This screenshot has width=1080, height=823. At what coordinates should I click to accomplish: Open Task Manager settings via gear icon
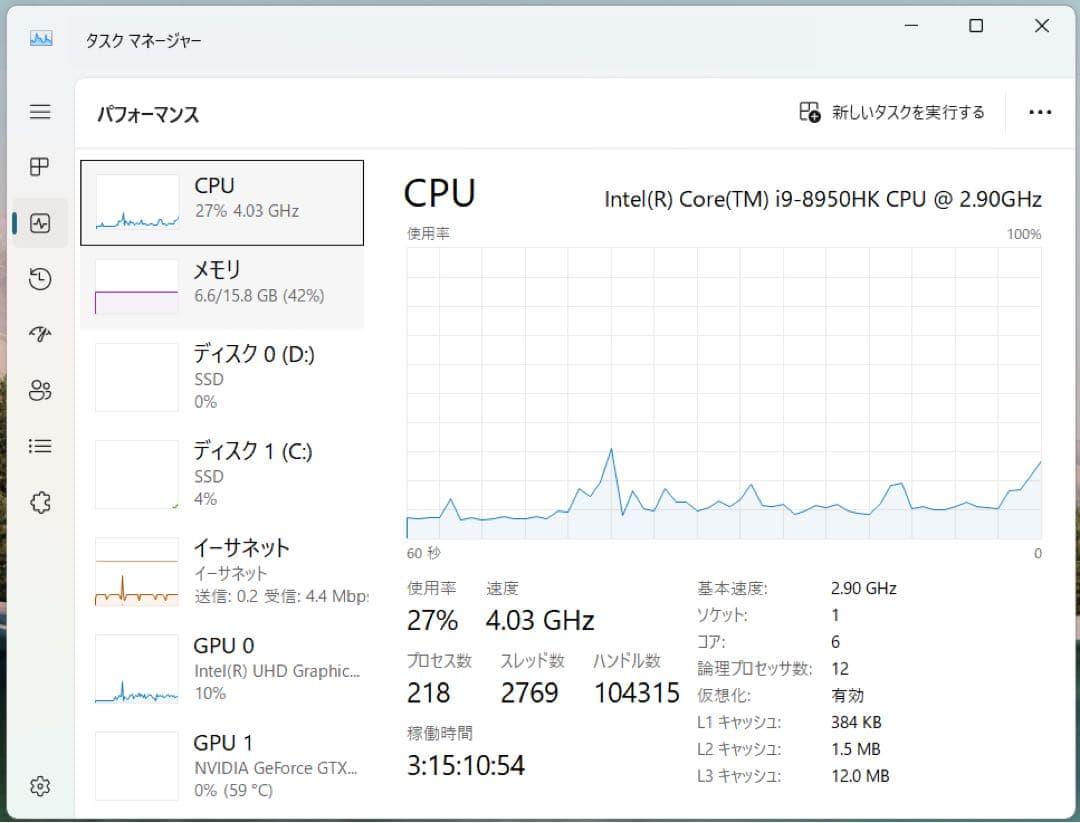[40, 786]
